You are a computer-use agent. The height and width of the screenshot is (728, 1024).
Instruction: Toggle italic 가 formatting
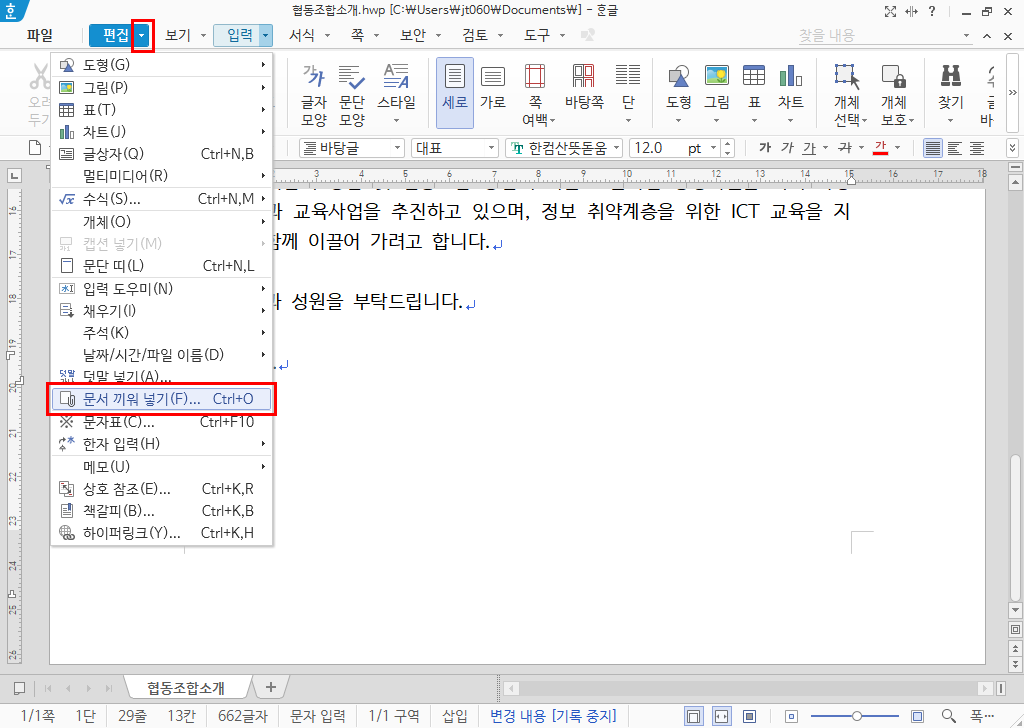tap(788, 148)
